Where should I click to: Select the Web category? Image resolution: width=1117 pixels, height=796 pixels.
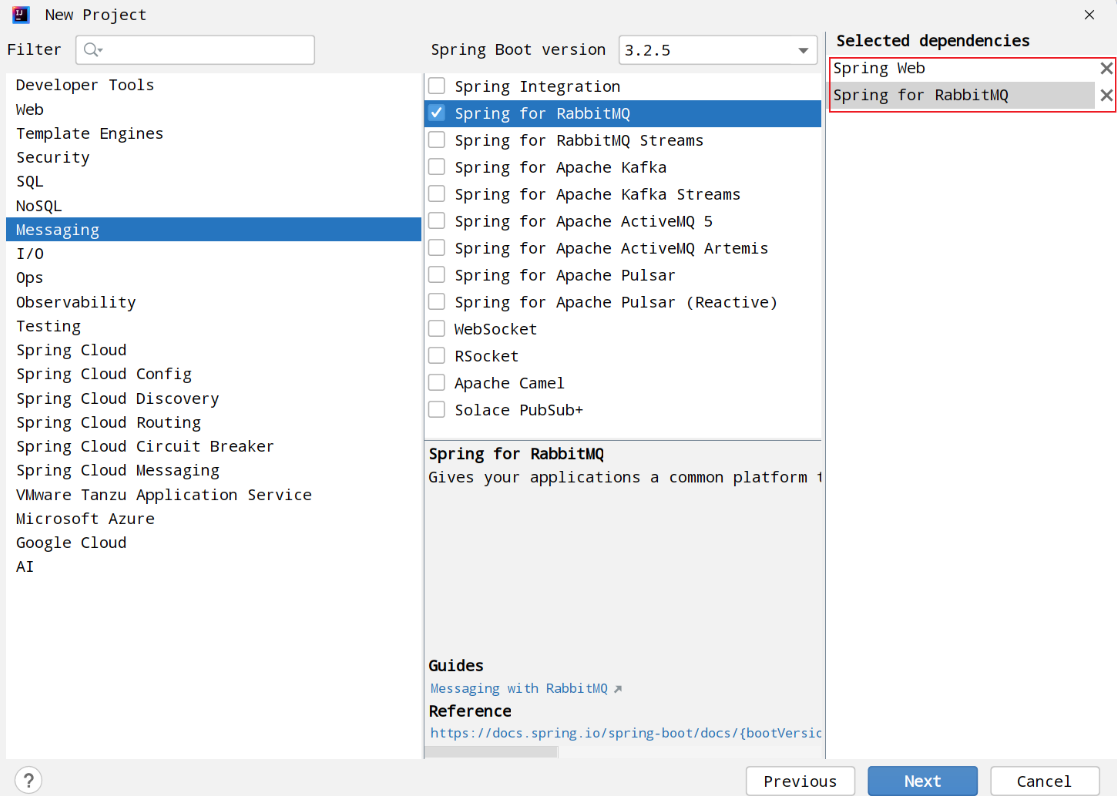[214, 109]
